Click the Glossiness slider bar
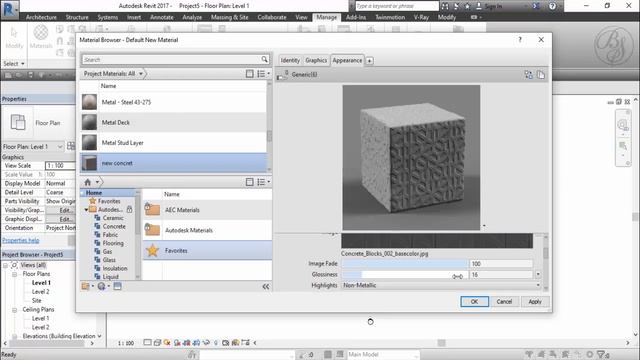Viewport: 640px width, 360px height. [x=404, y=275]
